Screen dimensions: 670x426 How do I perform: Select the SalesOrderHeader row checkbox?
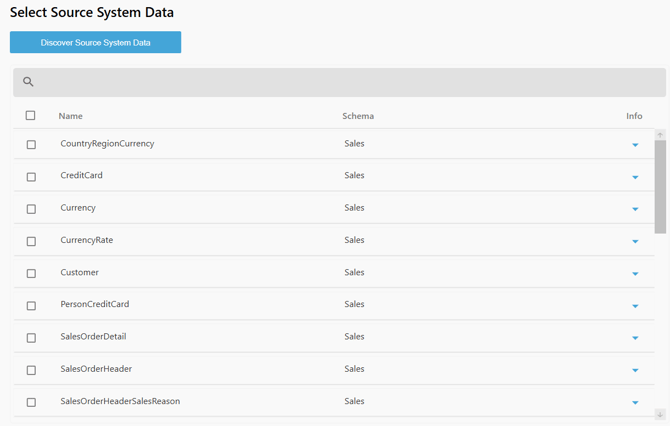[x=31, y=370]
